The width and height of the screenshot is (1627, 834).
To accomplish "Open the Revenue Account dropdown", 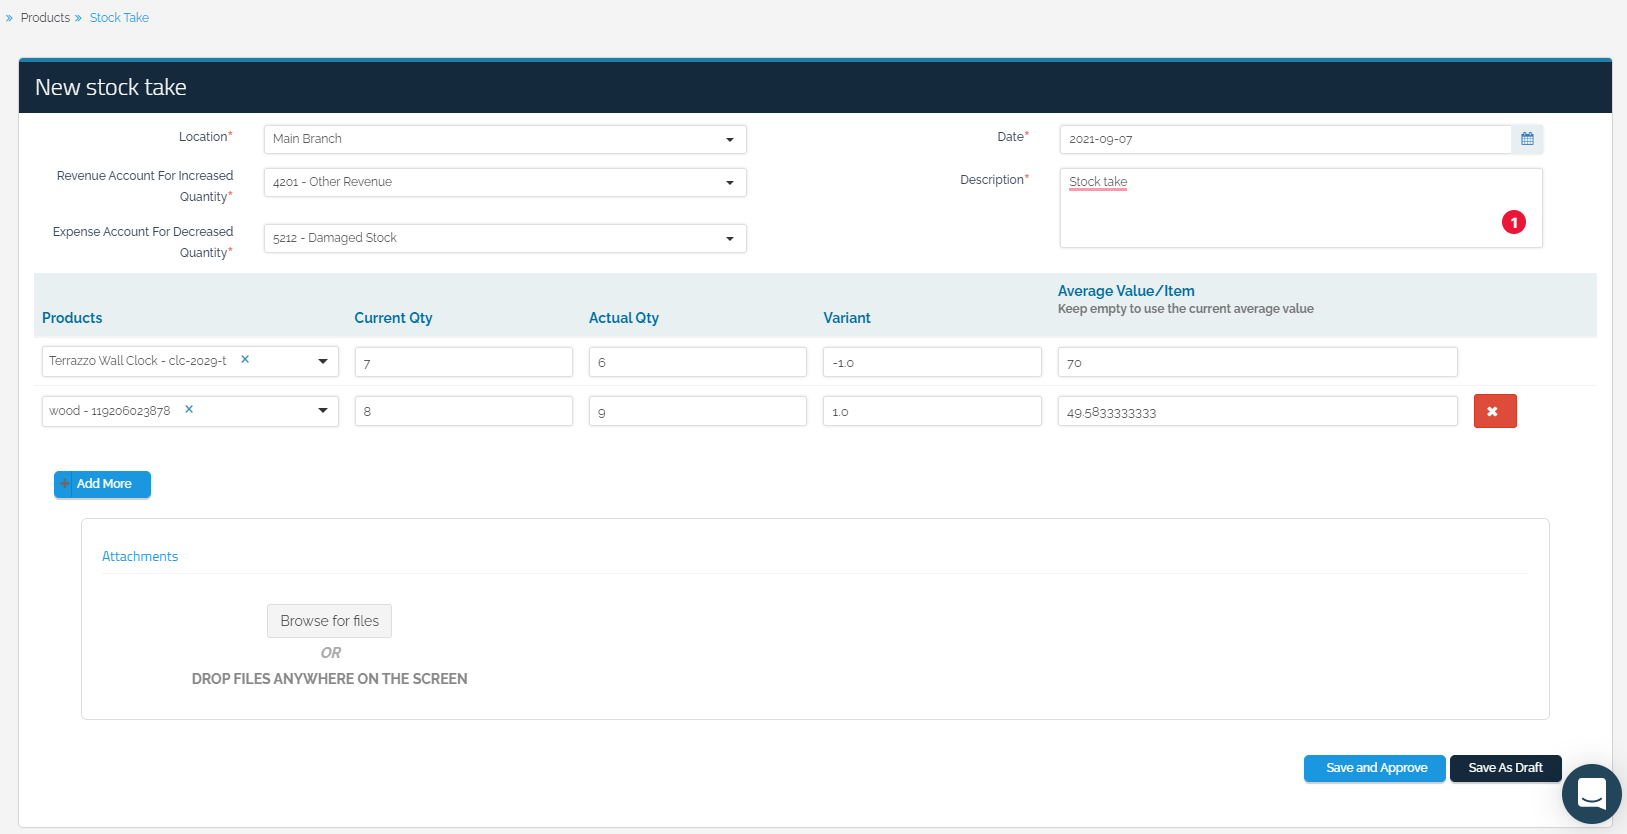I will click(729, 183).
